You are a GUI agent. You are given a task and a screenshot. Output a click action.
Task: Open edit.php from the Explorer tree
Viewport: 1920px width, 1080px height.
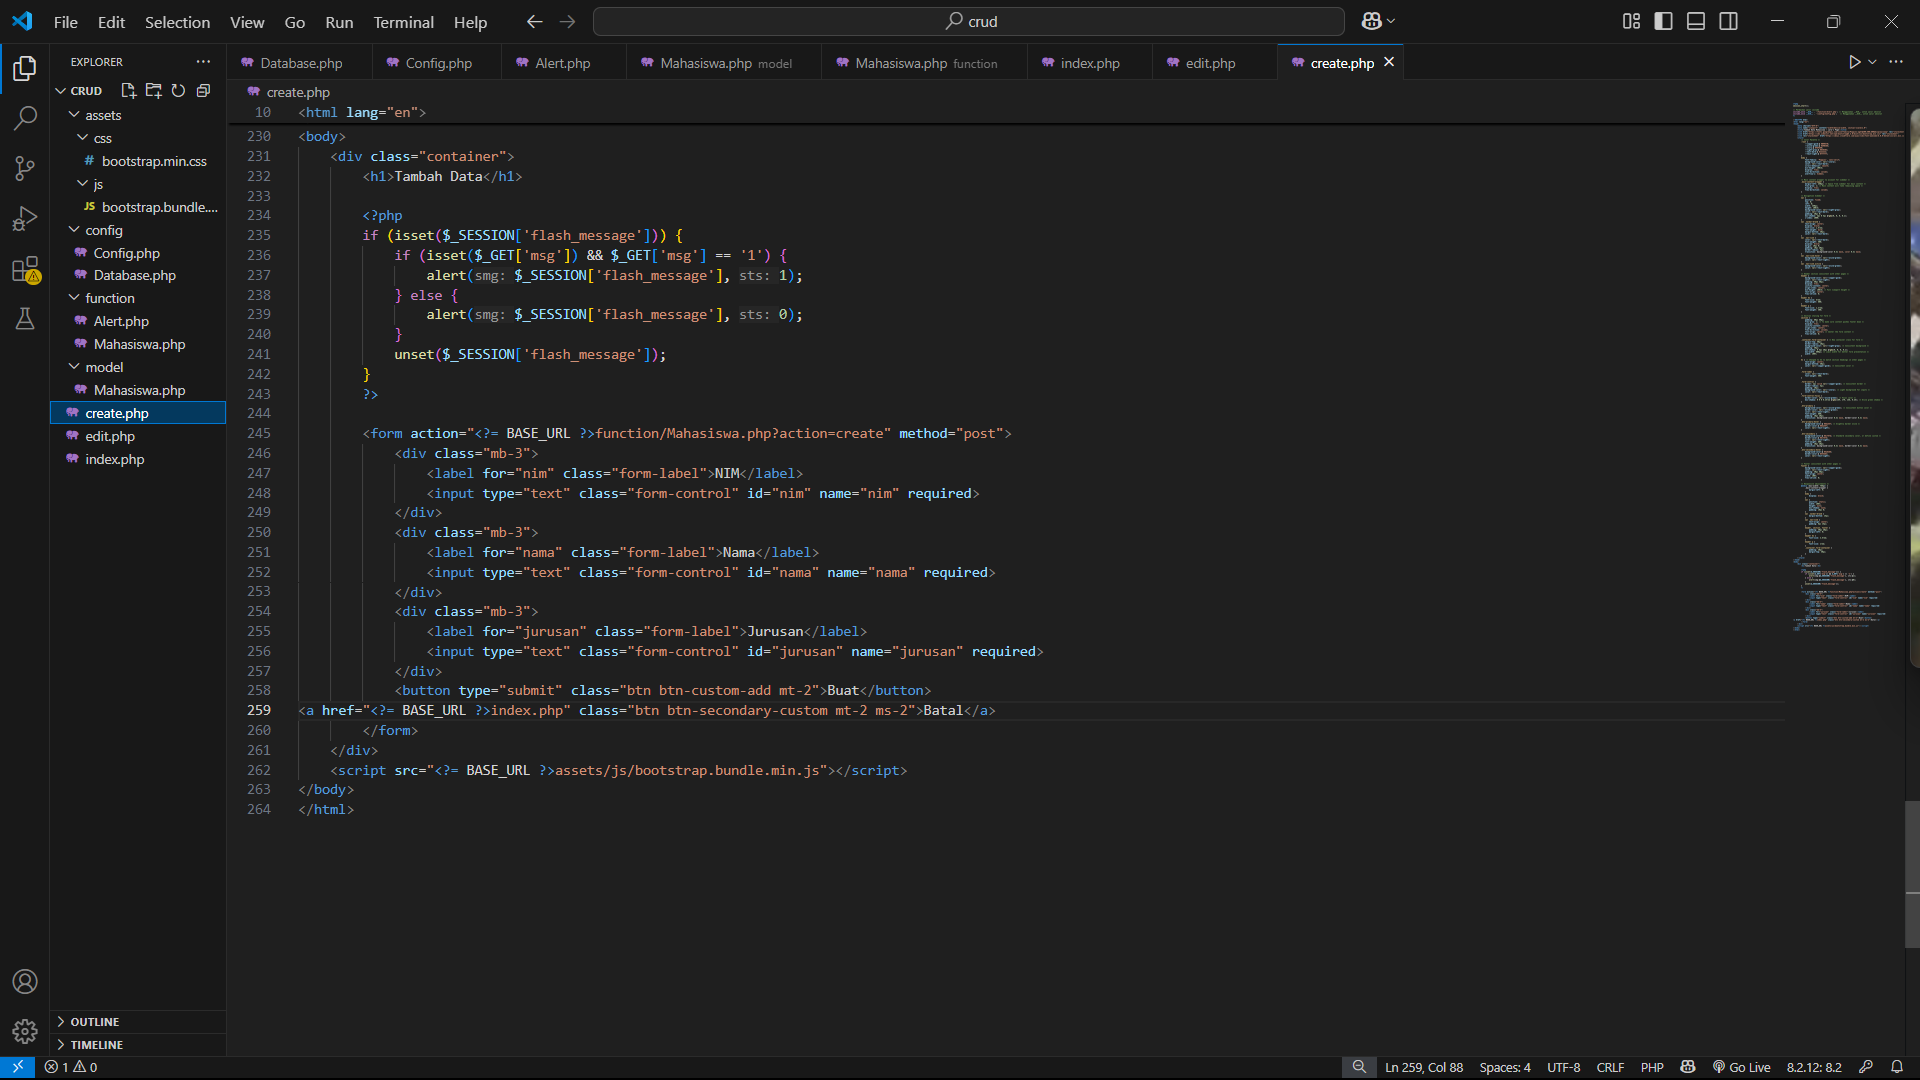[x=110, y=436]
